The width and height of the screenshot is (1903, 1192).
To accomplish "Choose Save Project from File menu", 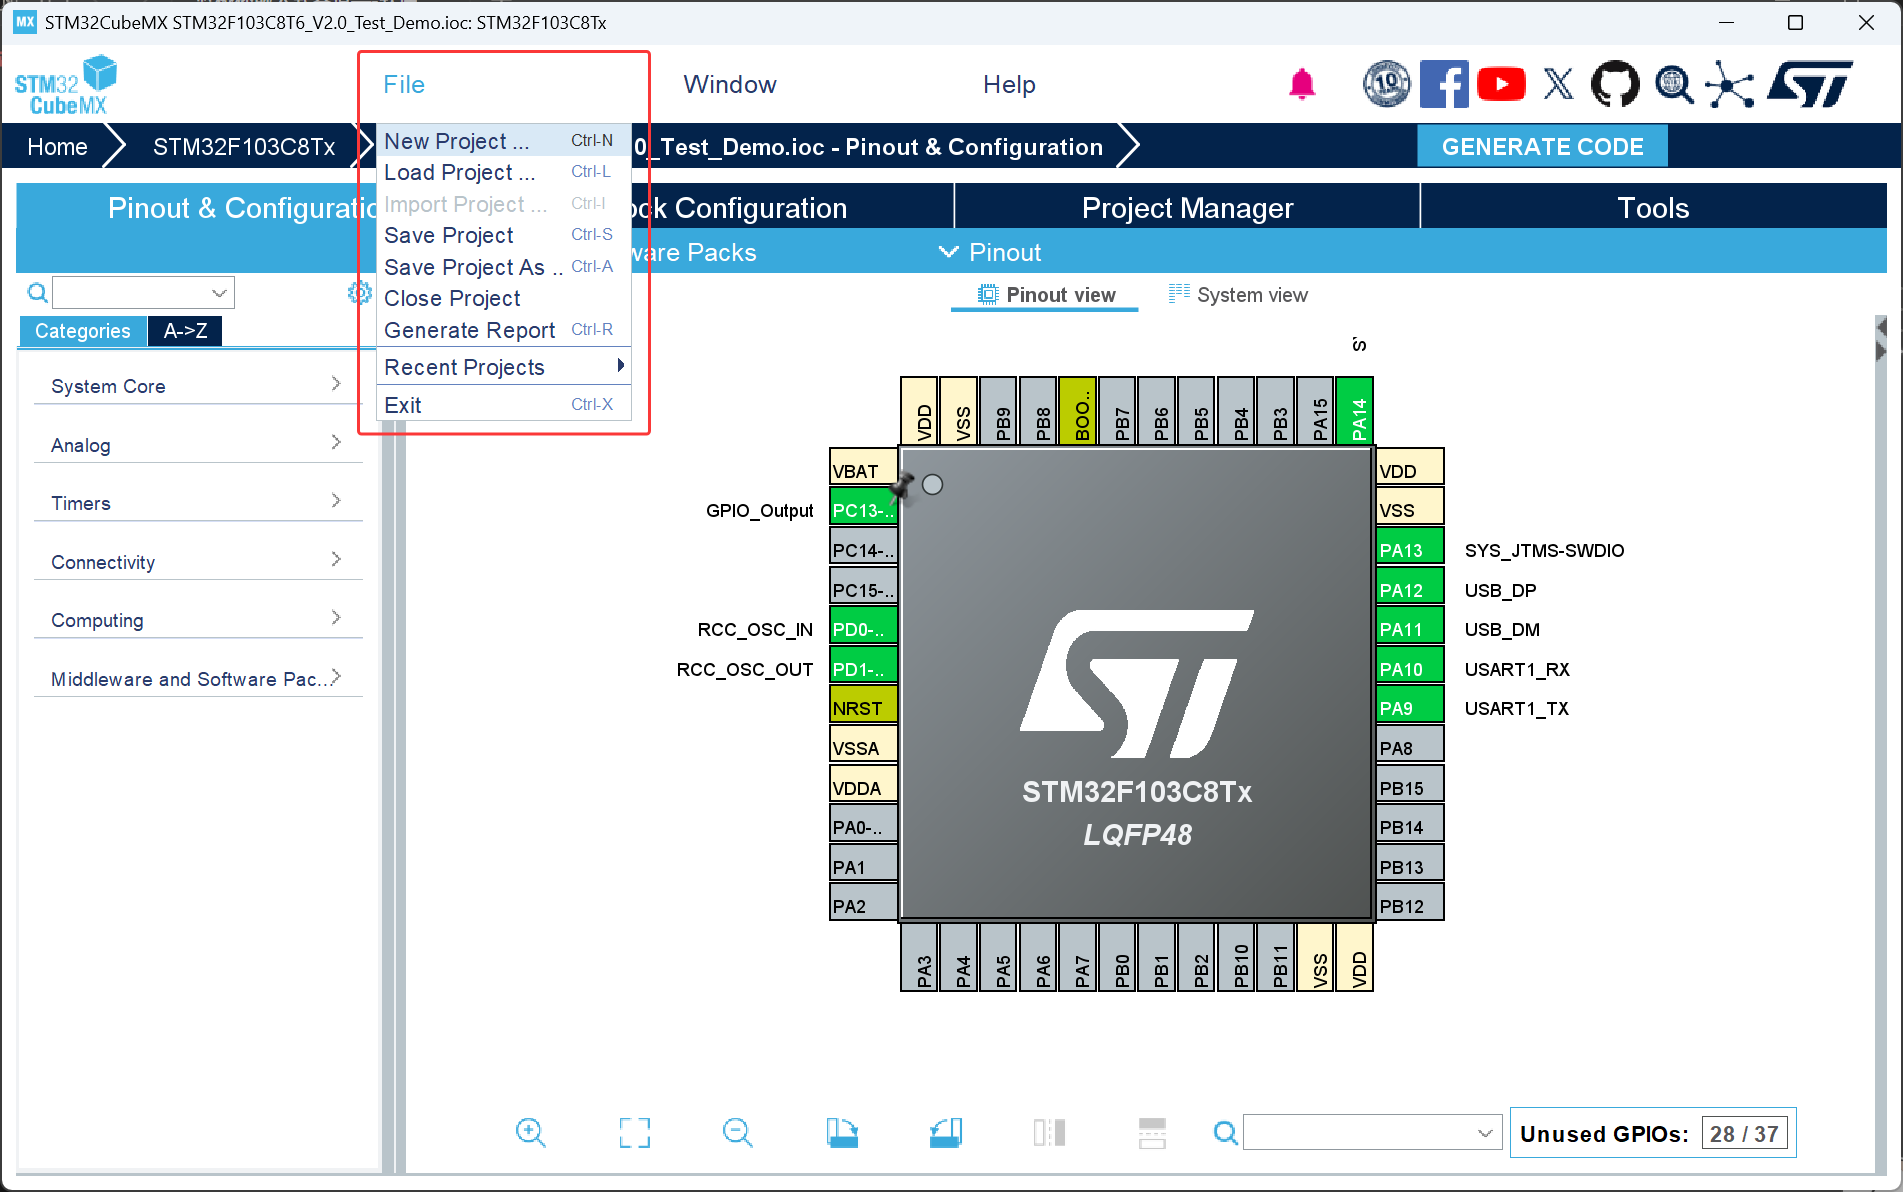I will [505, 235].
